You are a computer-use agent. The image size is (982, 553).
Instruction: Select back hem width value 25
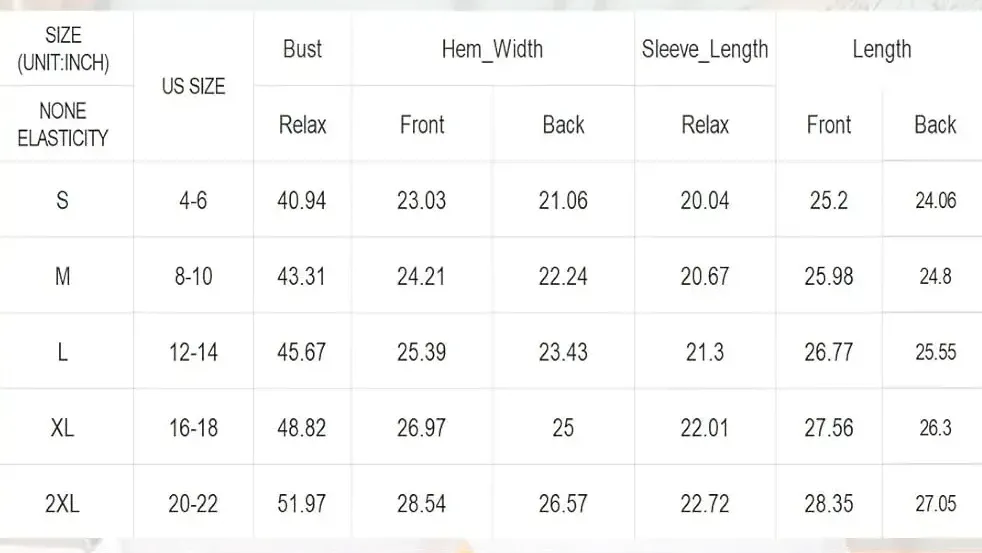coord(563,428)
